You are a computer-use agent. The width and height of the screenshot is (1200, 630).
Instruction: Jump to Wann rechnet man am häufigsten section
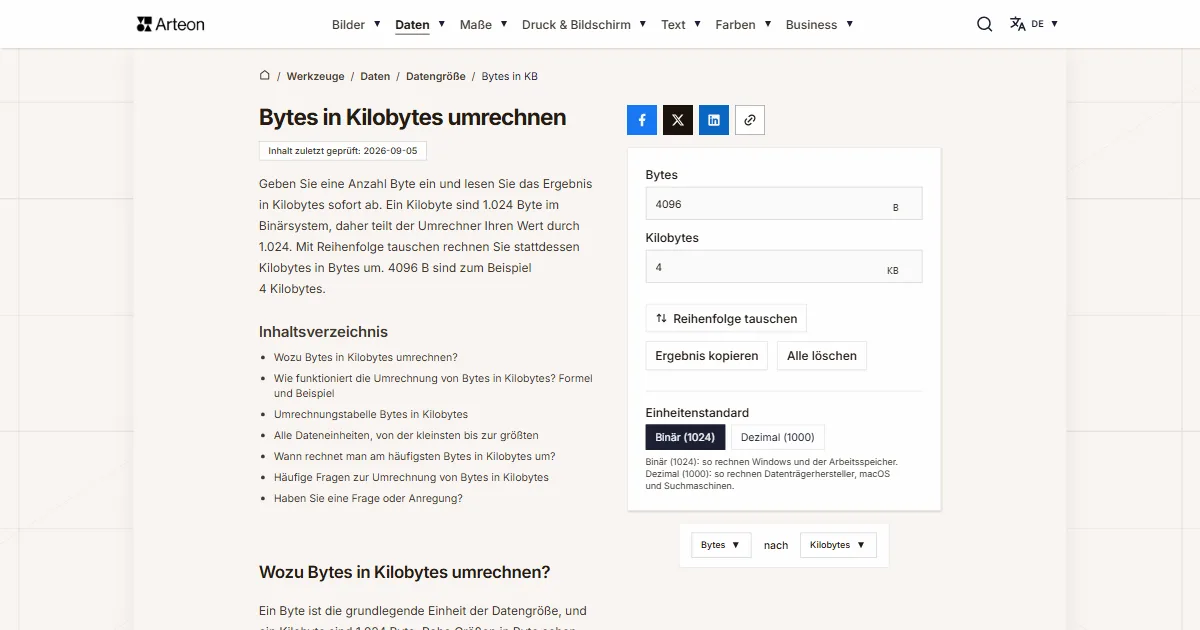[414, 456]
